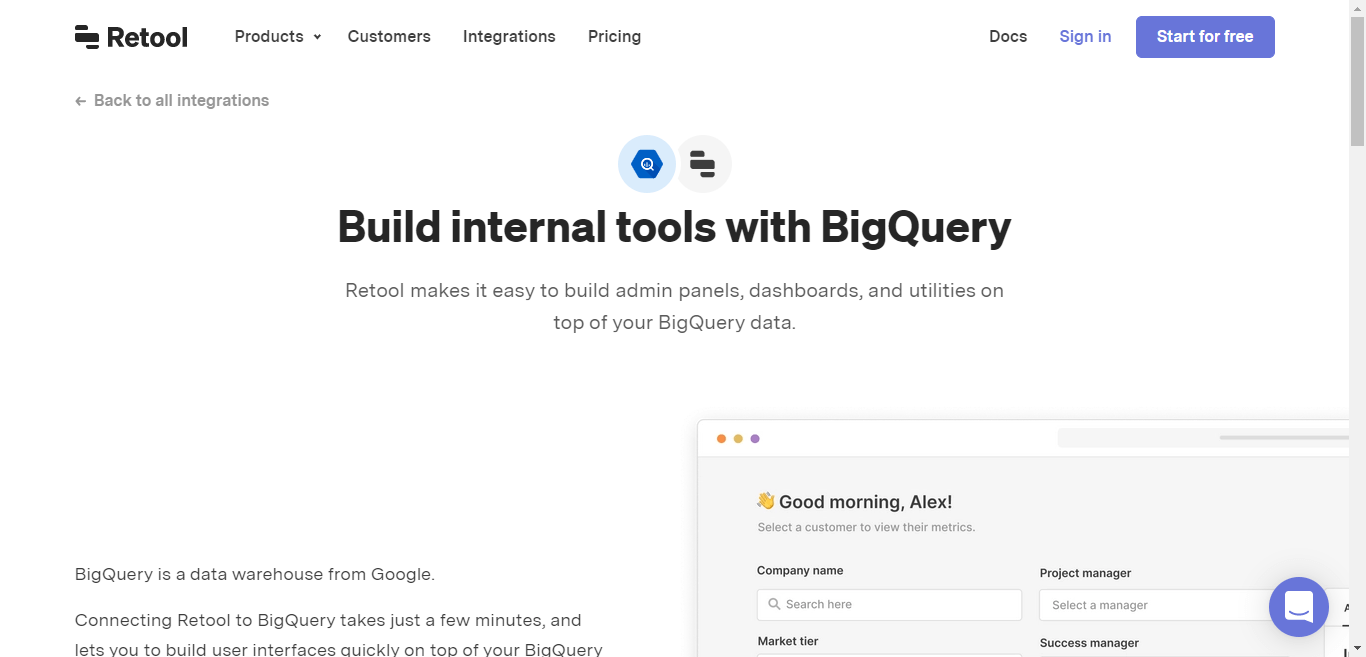The height and width of the screenshot is (657, 1366).
Task: Click the orange dot in the dashboard mockup
Action: pos(721,438)
